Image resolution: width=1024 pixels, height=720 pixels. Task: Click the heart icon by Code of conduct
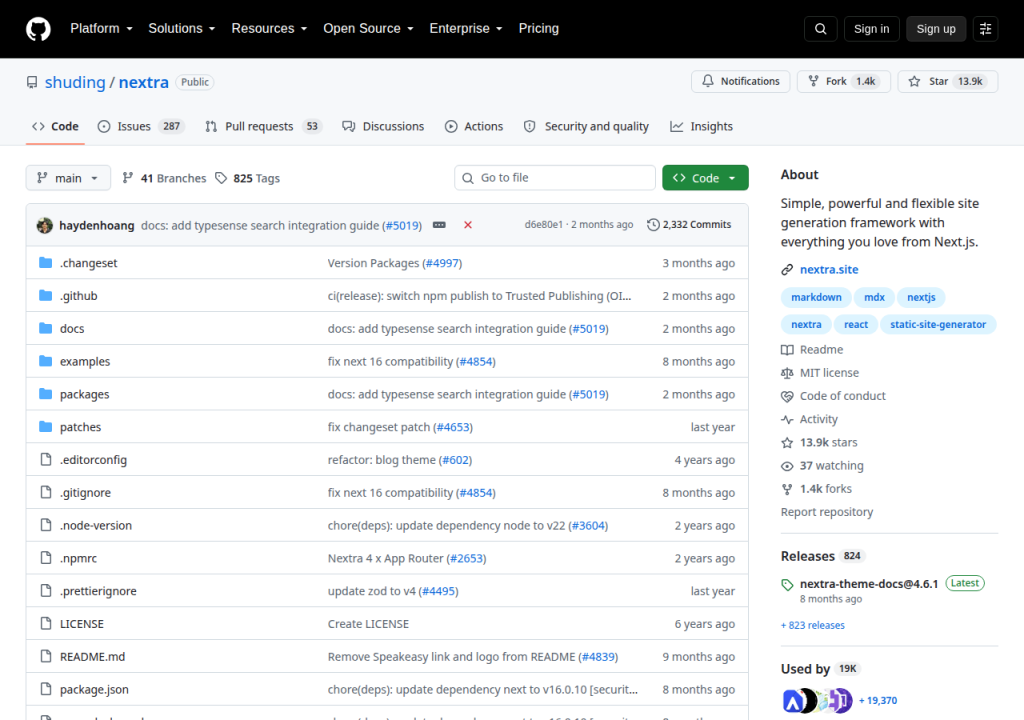click(x=787, y=396)
